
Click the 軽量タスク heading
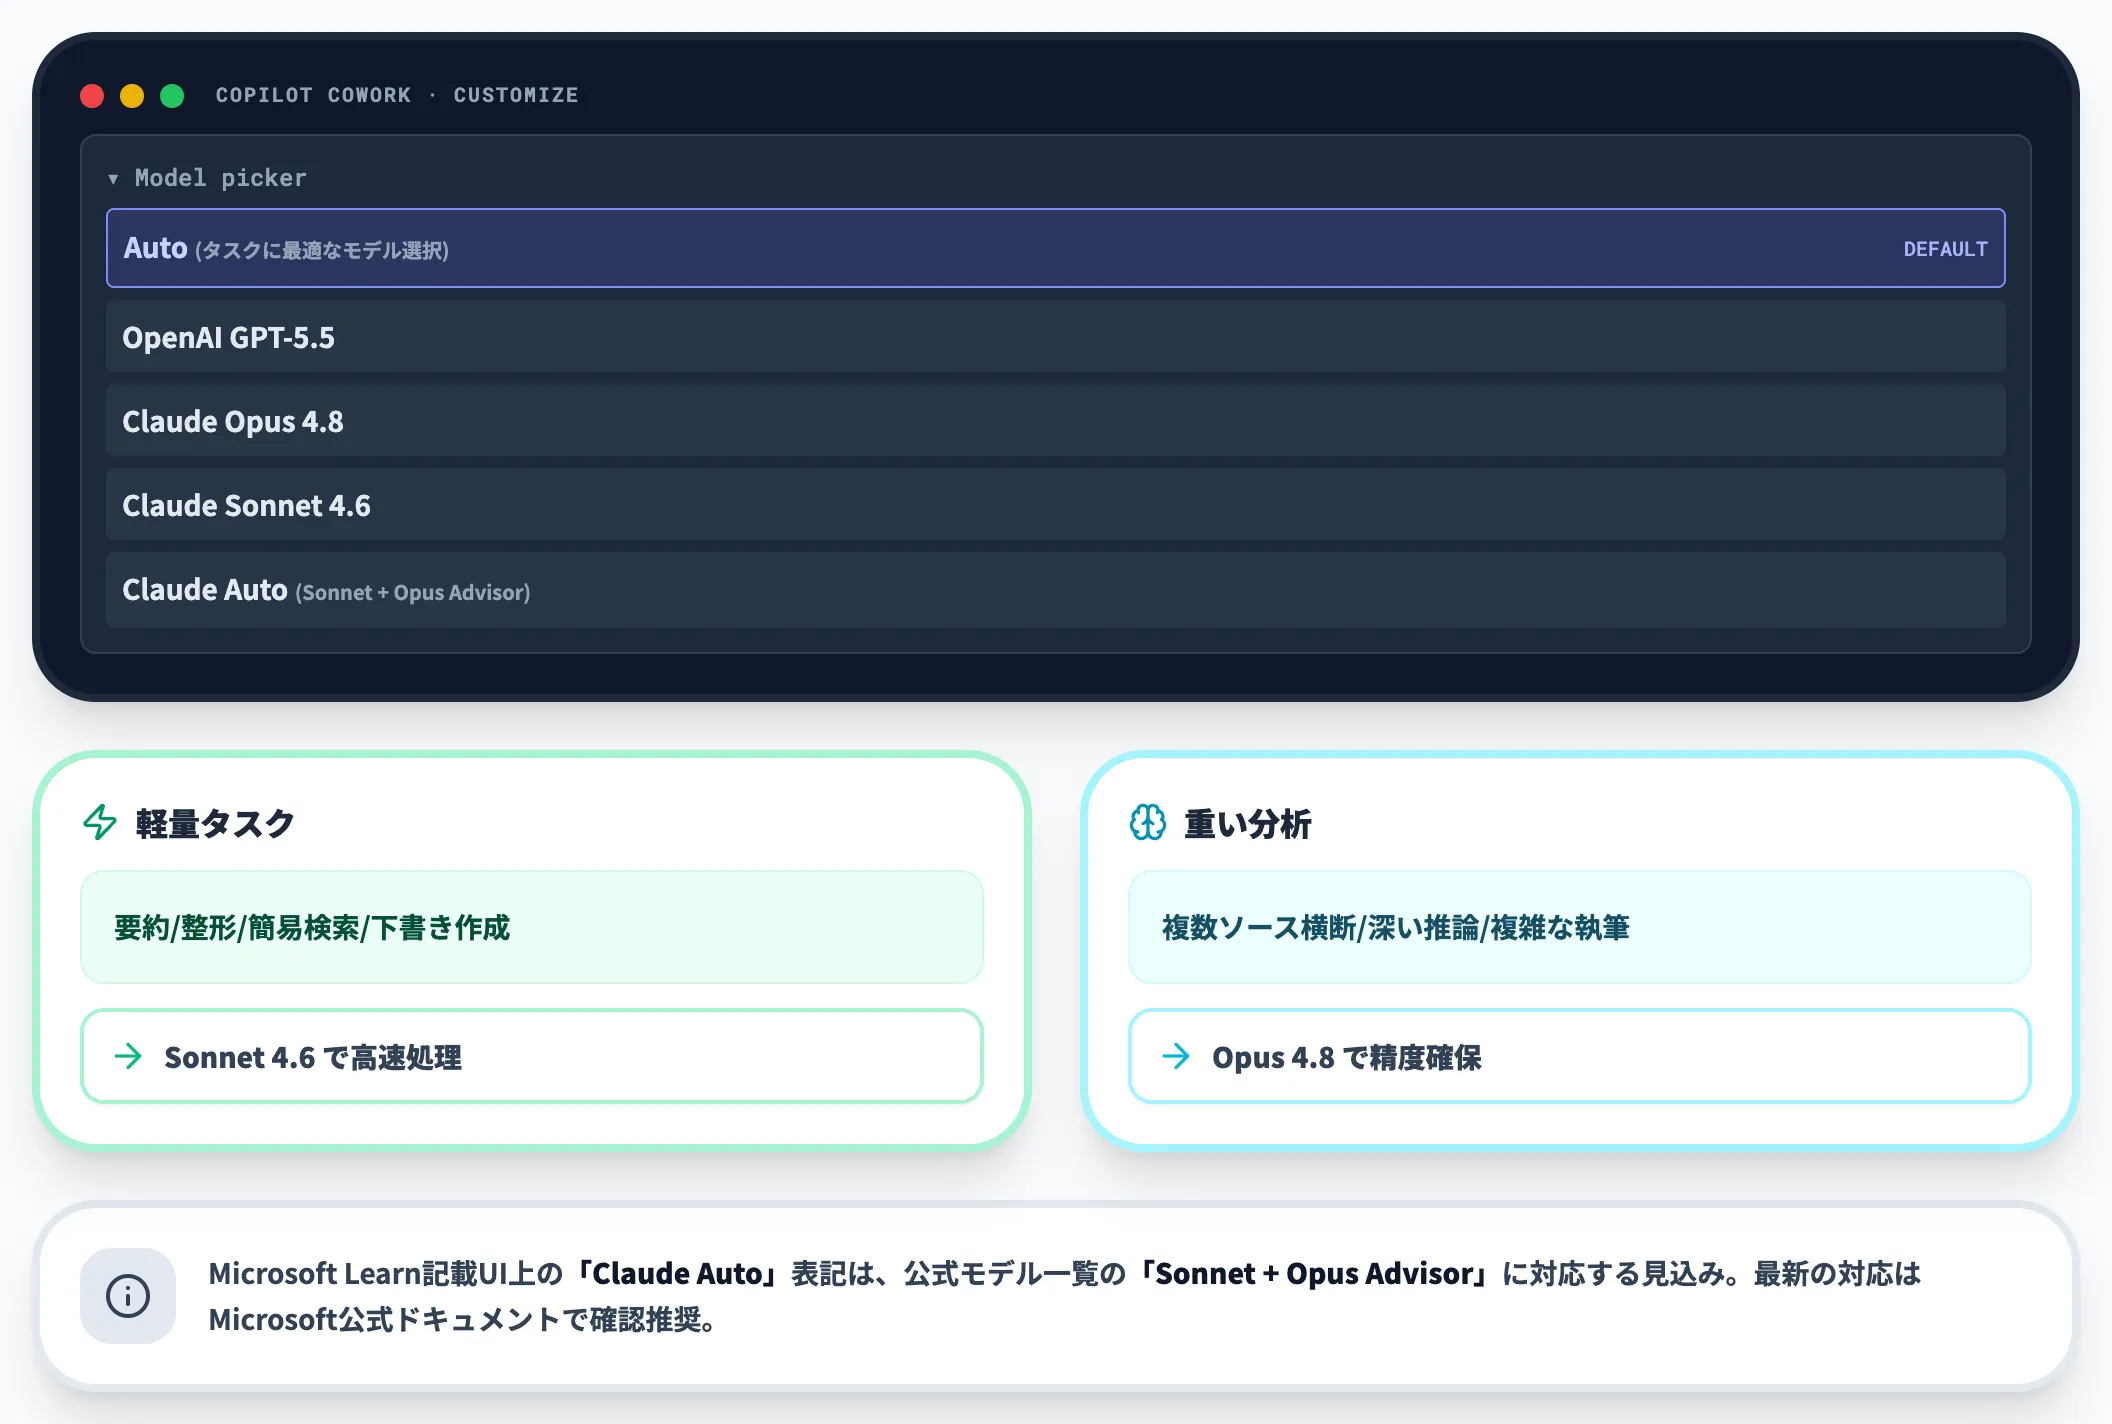tap(215, 823)
